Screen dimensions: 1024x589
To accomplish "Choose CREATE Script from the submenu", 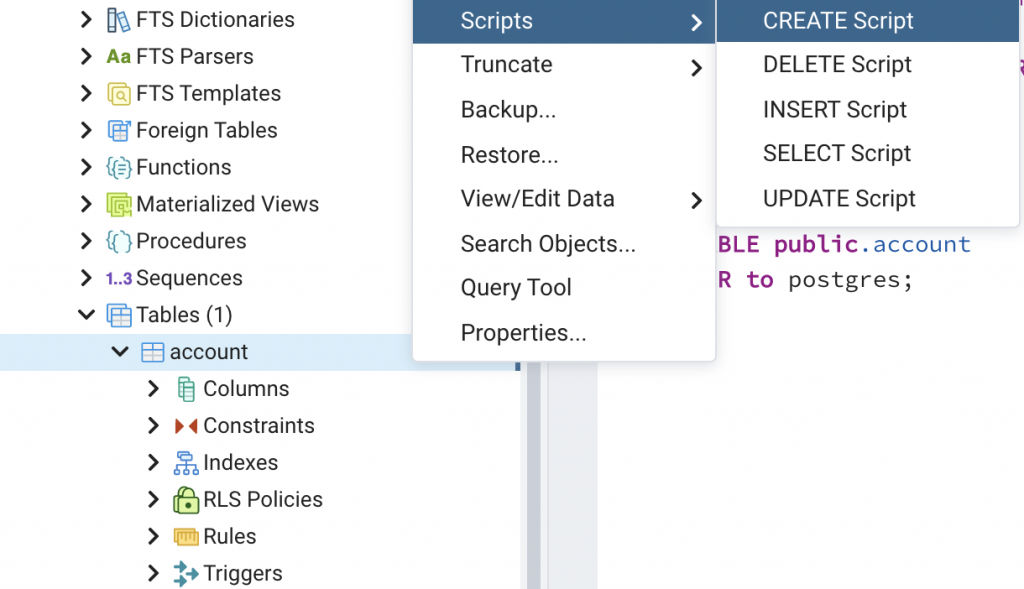I will 838,21.
